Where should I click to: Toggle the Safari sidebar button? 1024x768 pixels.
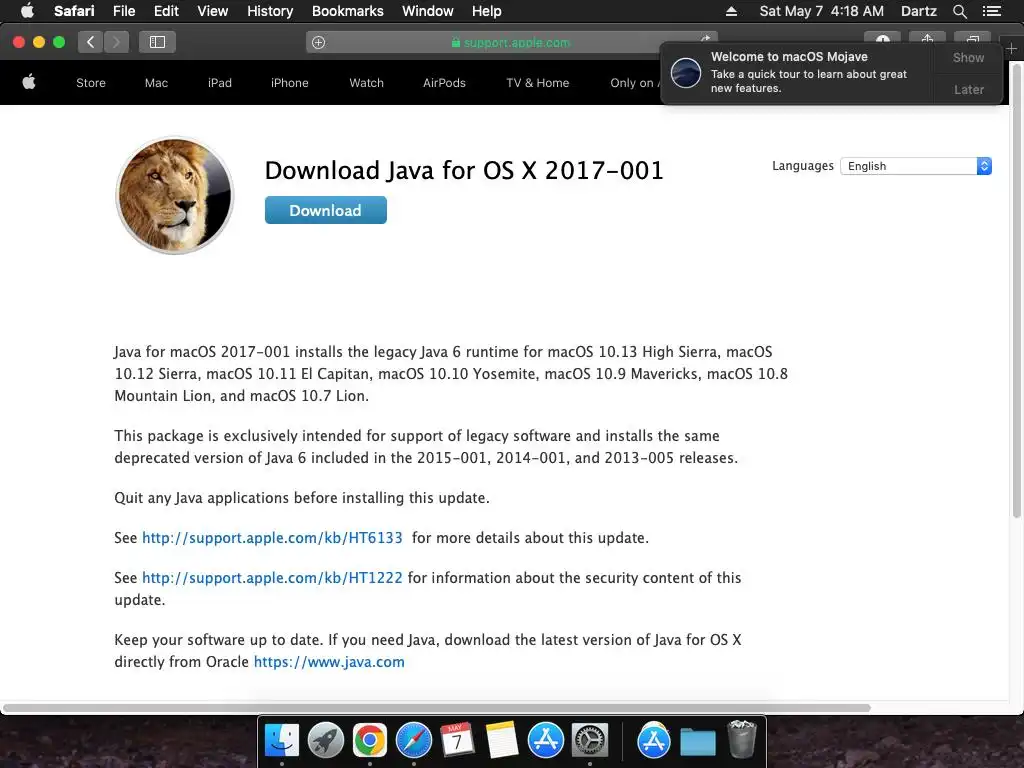tap(157, 42)
